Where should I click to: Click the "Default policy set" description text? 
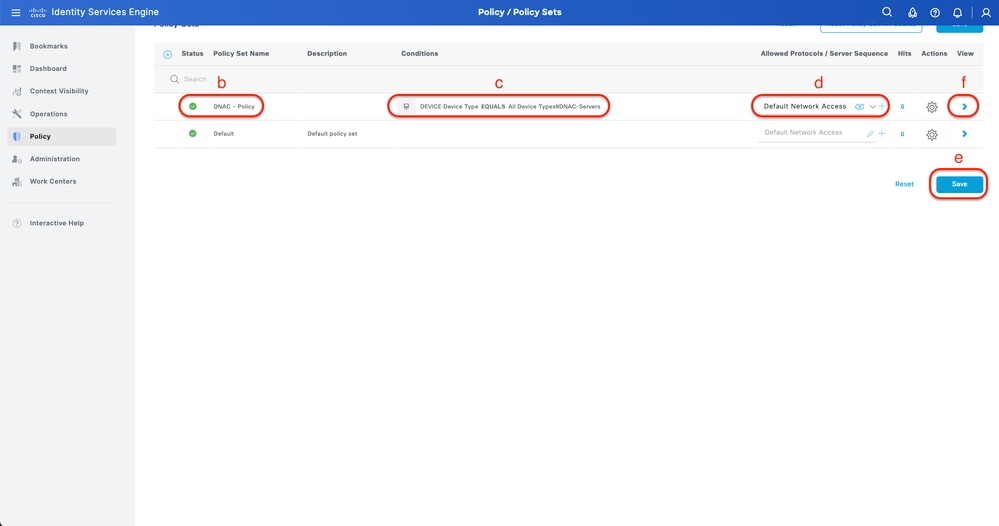pos(332,134)
